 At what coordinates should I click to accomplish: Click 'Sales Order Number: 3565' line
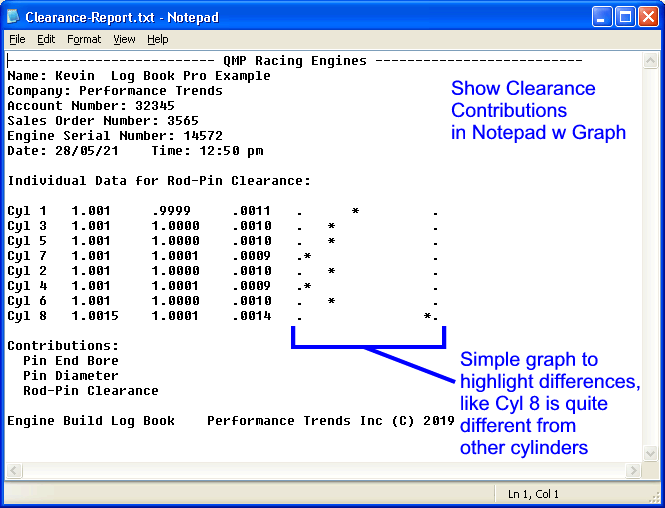(x=103, y=121)
